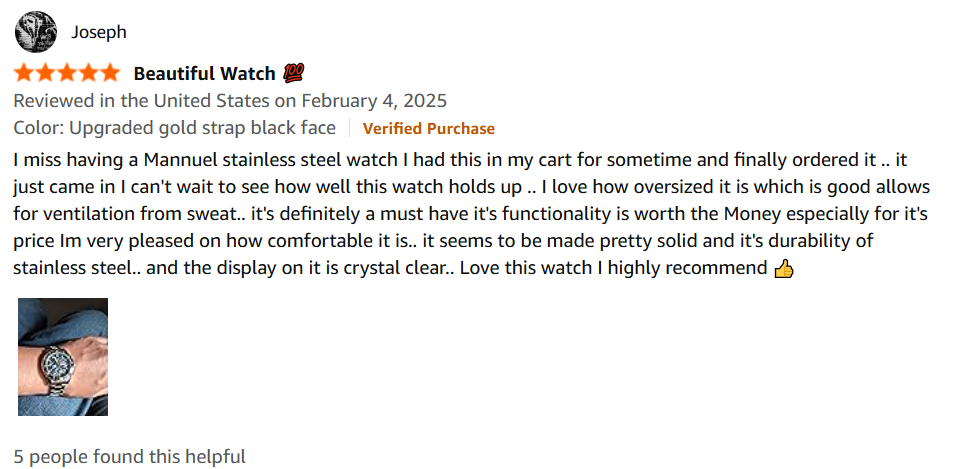Click the February 4, 2025 review date
Viewport: 970px width, 469px height.
373,101
